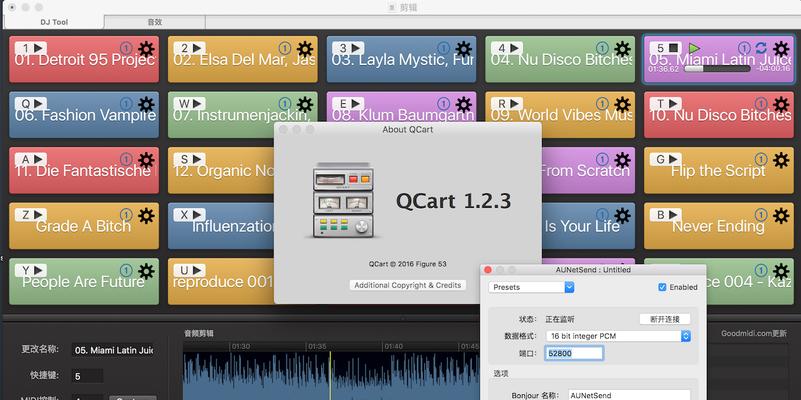Click the 更改名称 name field

pyautogui.click(x=113, y=350)
